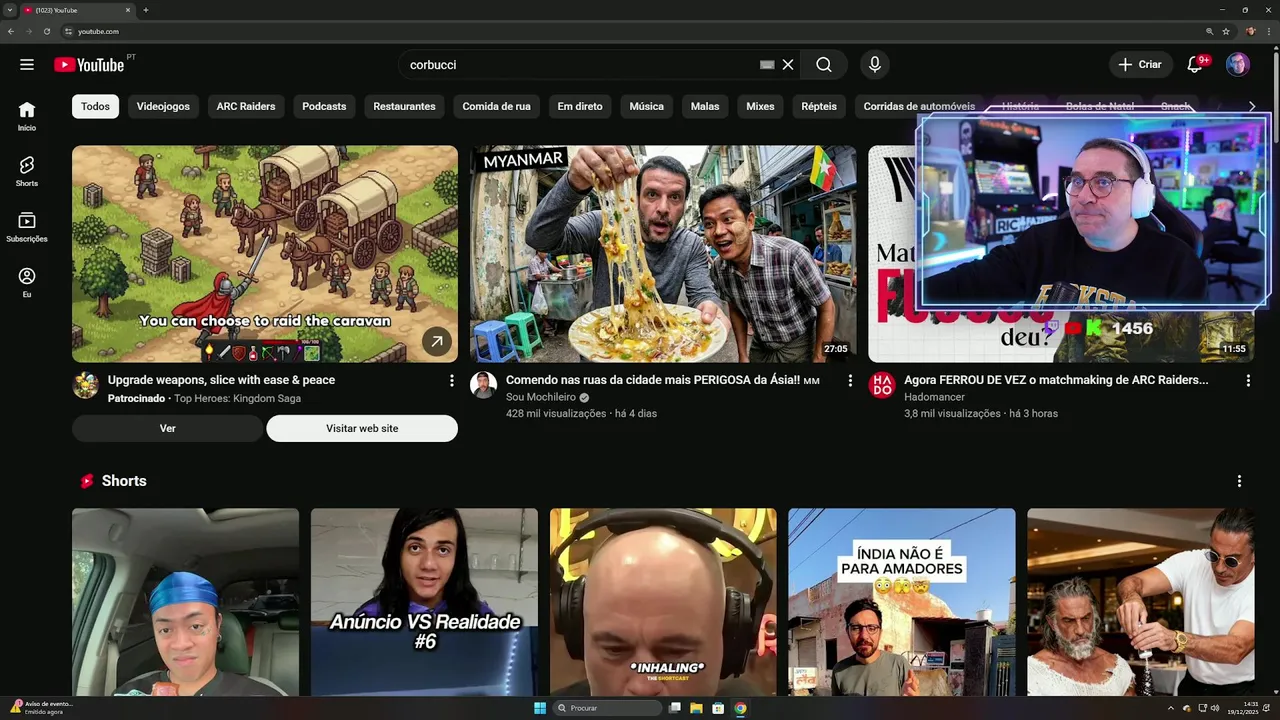Viewport: 1280px width, 720px height.
Task: Click the taskbar Procurar search box
Action: pos(608,708)
